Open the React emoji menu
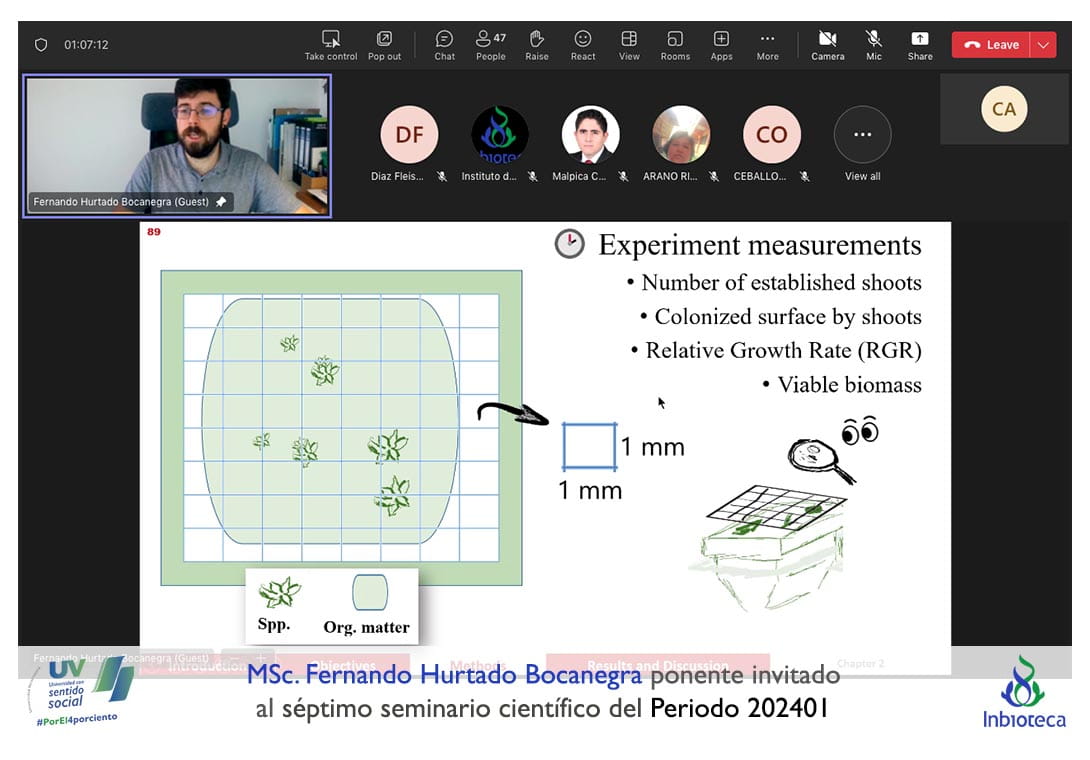The width and height of the screenshot is (1090, 760). 583,40
